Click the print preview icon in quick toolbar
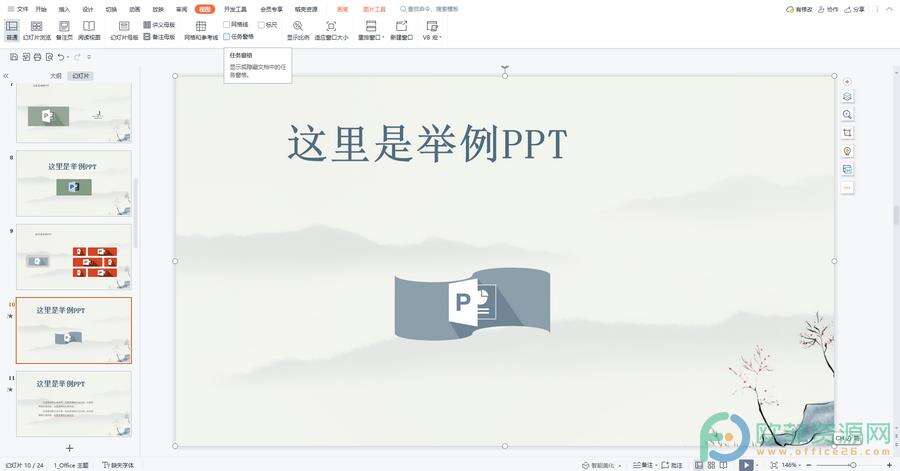This screenshot has height=471, width=900. 49,57
